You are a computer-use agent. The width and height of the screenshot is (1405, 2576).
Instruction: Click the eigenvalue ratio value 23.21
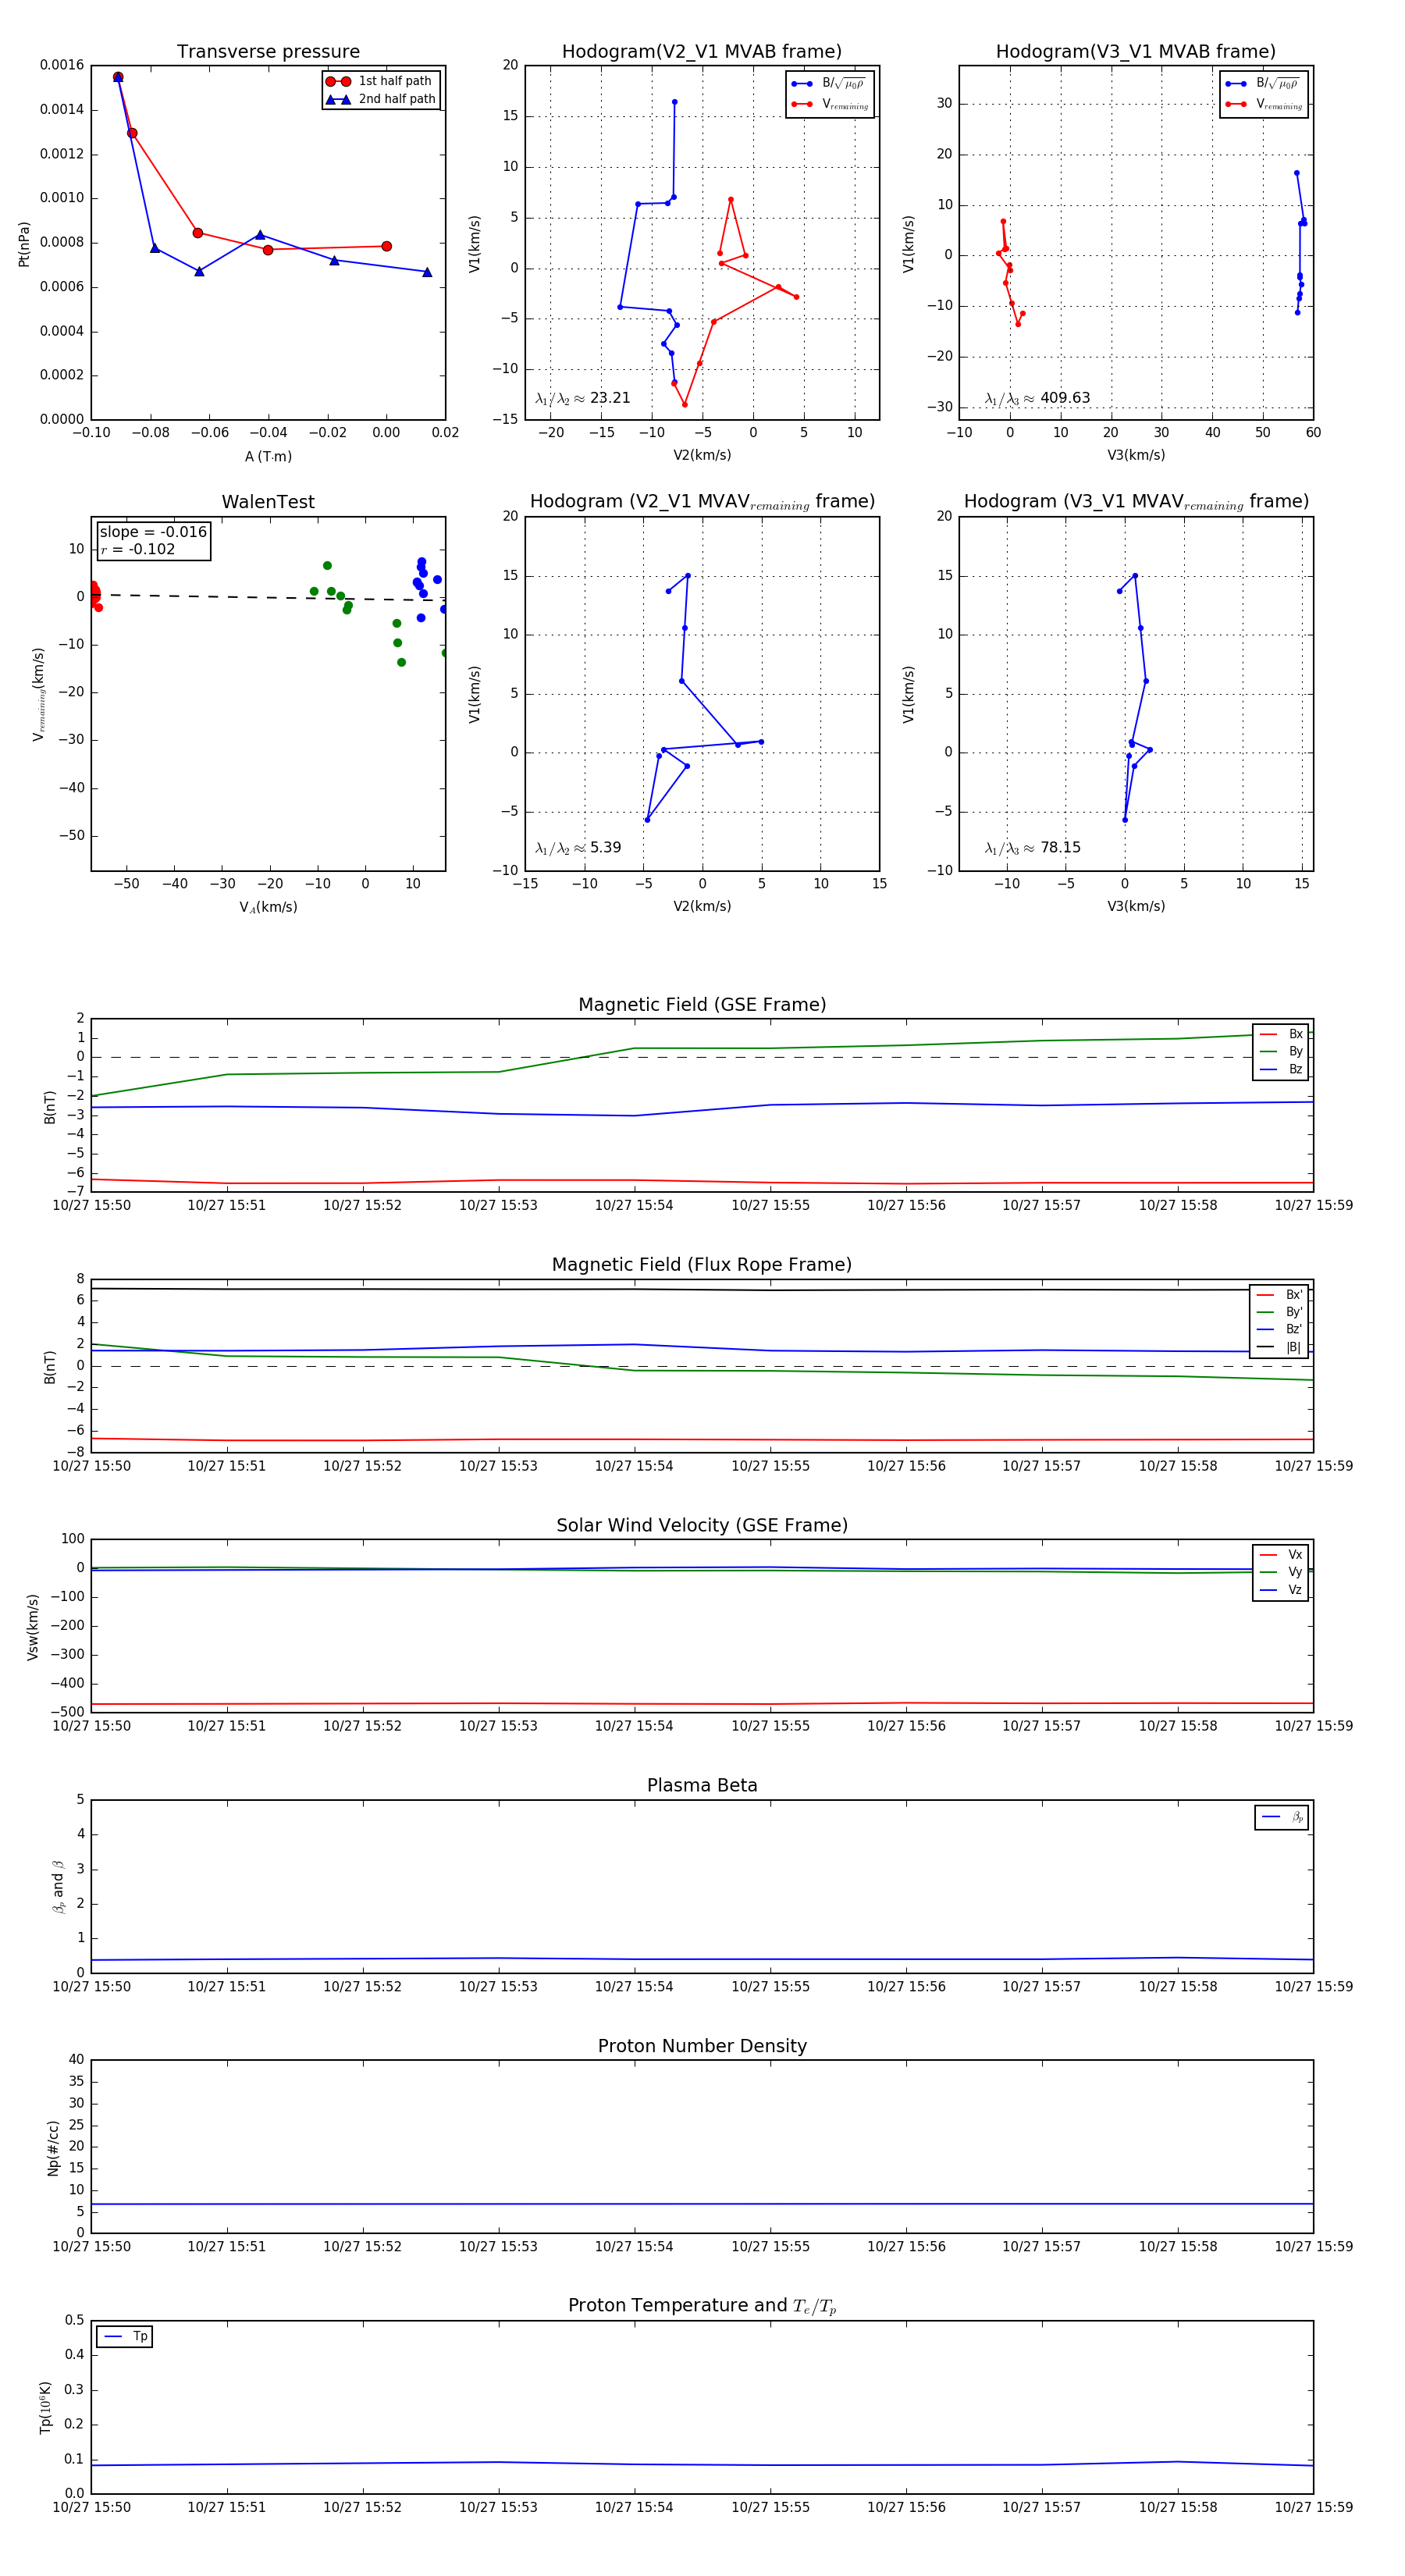610,398
